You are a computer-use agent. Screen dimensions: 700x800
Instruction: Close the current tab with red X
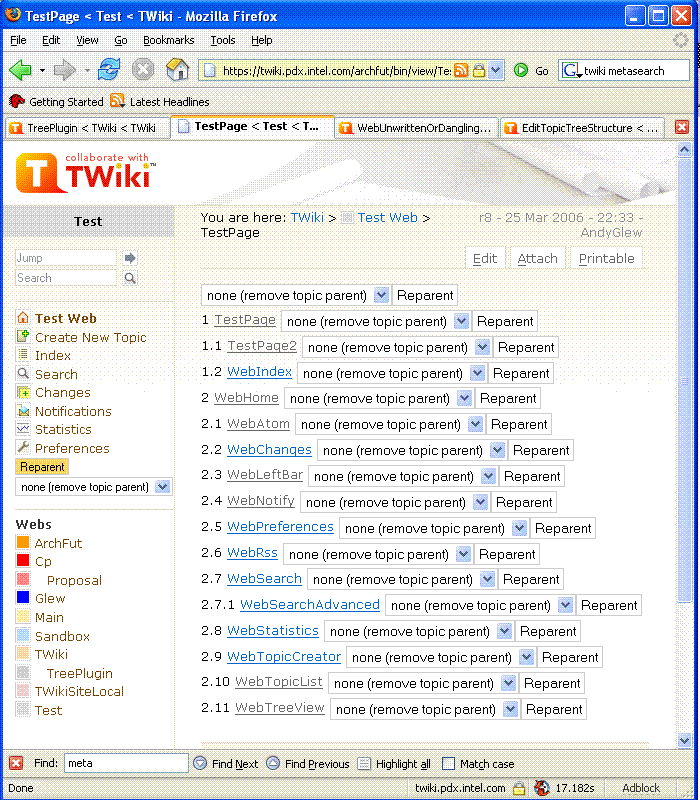click(682, 127)
